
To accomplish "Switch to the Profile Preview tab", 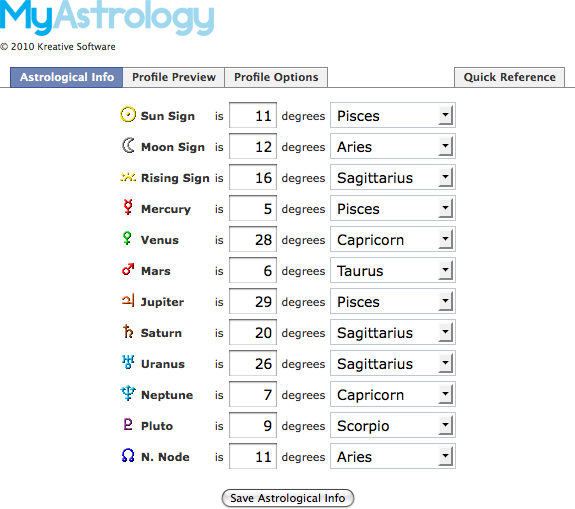I will pyautogui.click(x=174, y=77).
